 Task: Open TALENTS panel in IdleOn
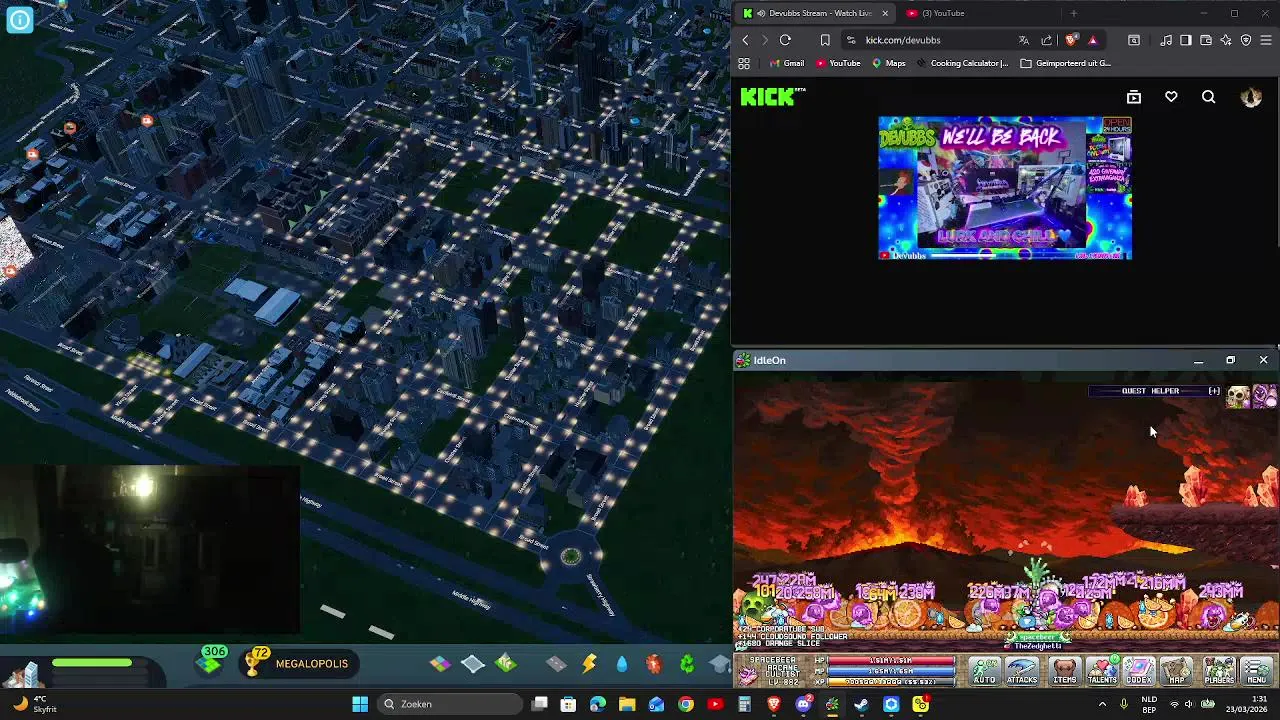[1102, 671]
